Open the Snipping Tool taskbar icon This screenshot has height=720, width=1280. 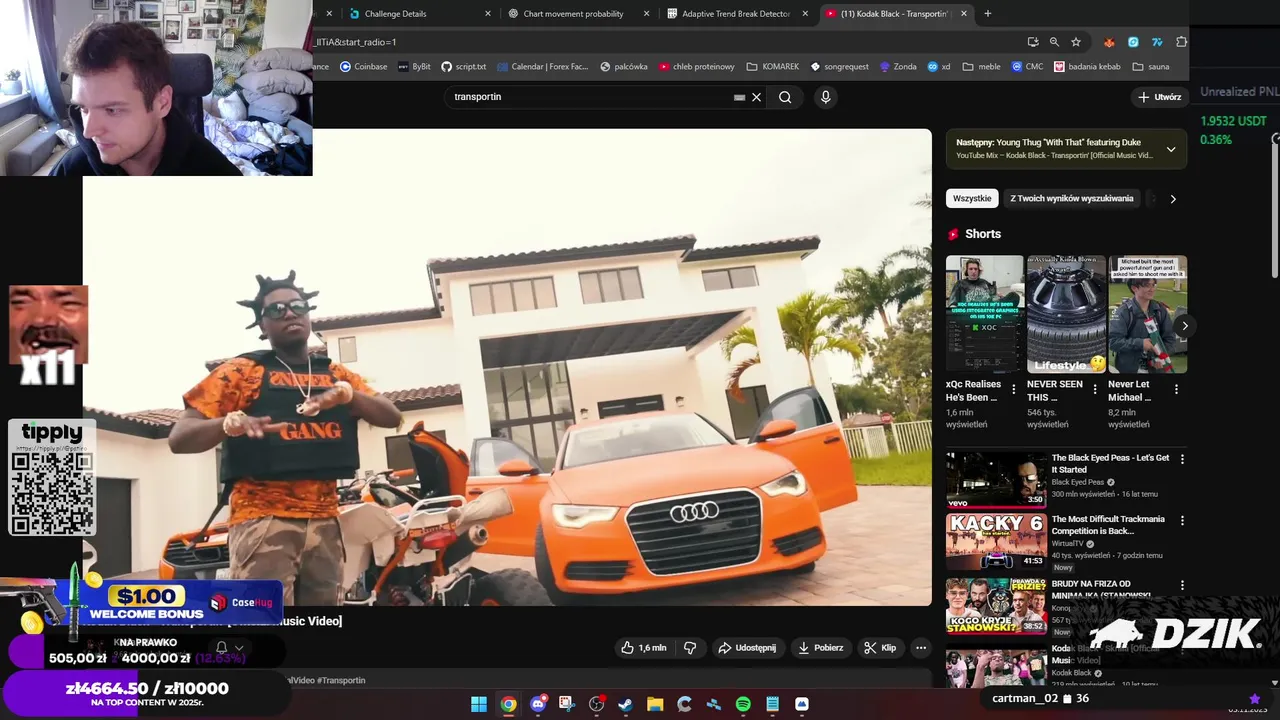click(567, 704)
